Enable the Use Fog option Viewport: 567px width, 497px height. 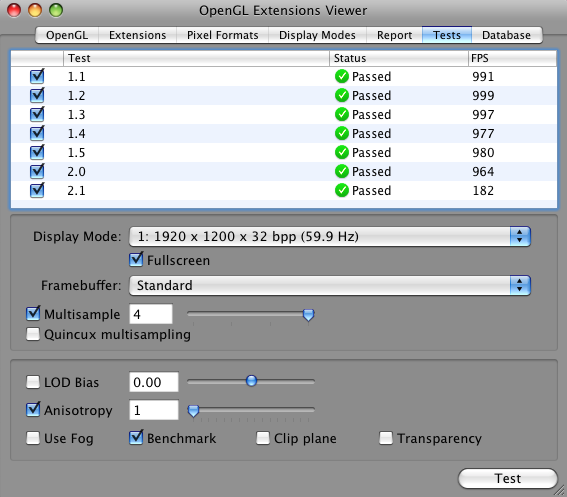pos(33,438)
